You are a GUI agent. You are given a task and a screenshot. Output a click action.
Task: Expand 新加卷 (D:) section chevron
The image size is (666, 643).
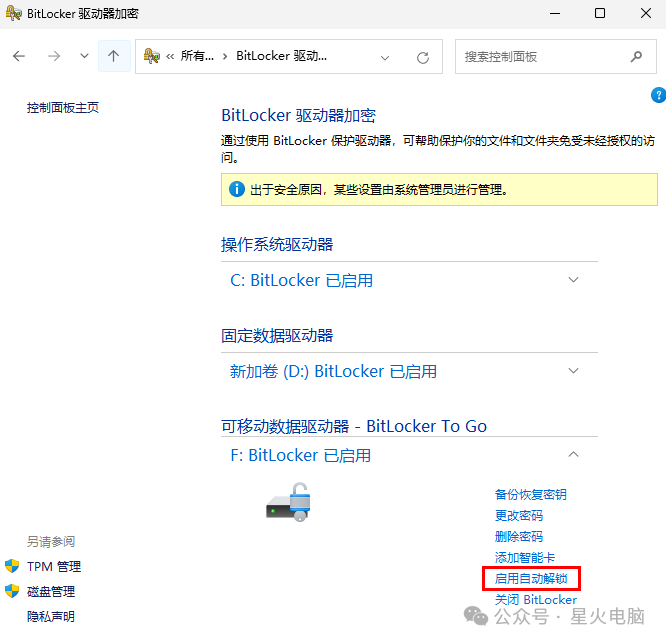click(x=573, y=370)
